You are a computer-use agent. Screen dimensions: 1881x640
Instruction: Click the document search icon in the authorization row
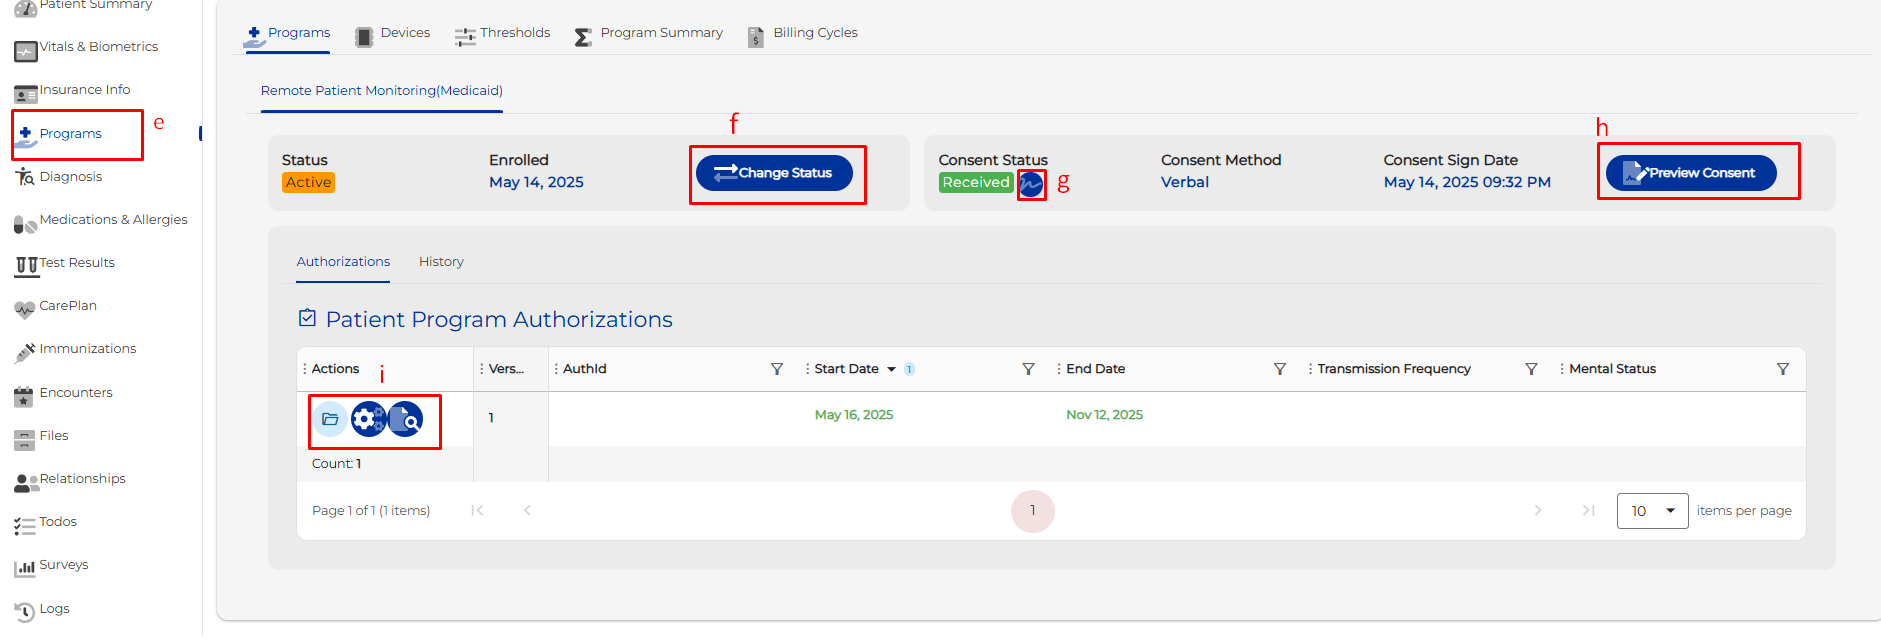tap(405, 419)
